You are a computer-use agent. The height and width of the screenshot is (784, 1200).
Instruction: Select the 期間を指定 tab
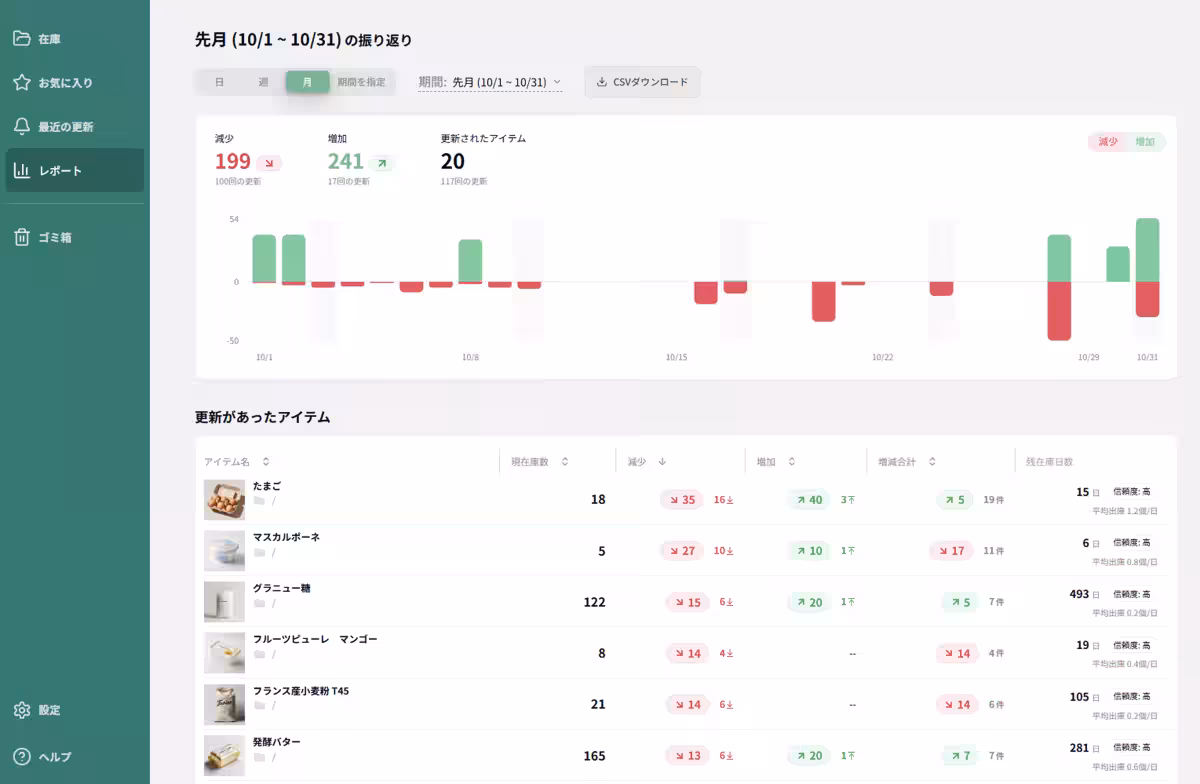coord(361,82)
